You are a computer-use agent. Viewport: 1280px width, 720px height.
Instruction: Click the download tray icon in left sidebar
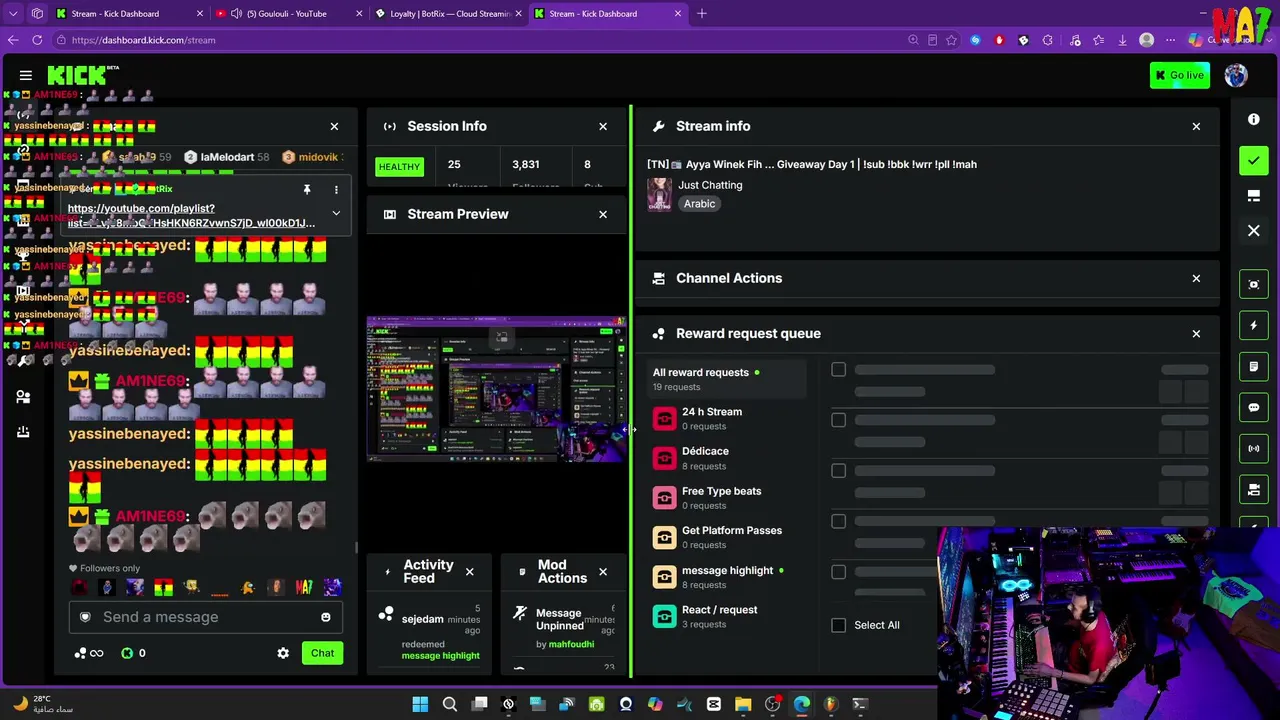tap(23, 432)
